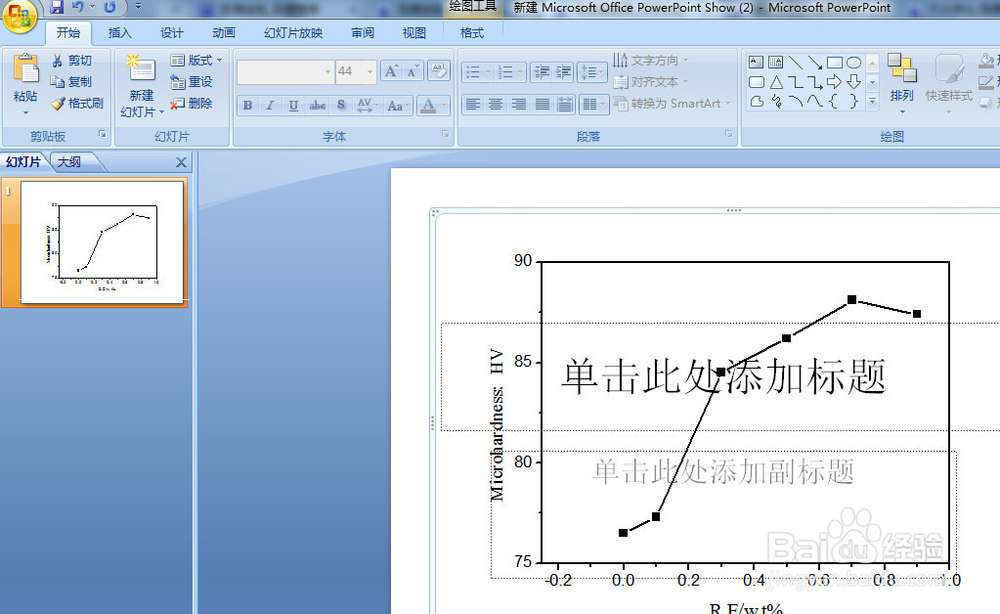Select the freeform shape tool

pos(756,101)
